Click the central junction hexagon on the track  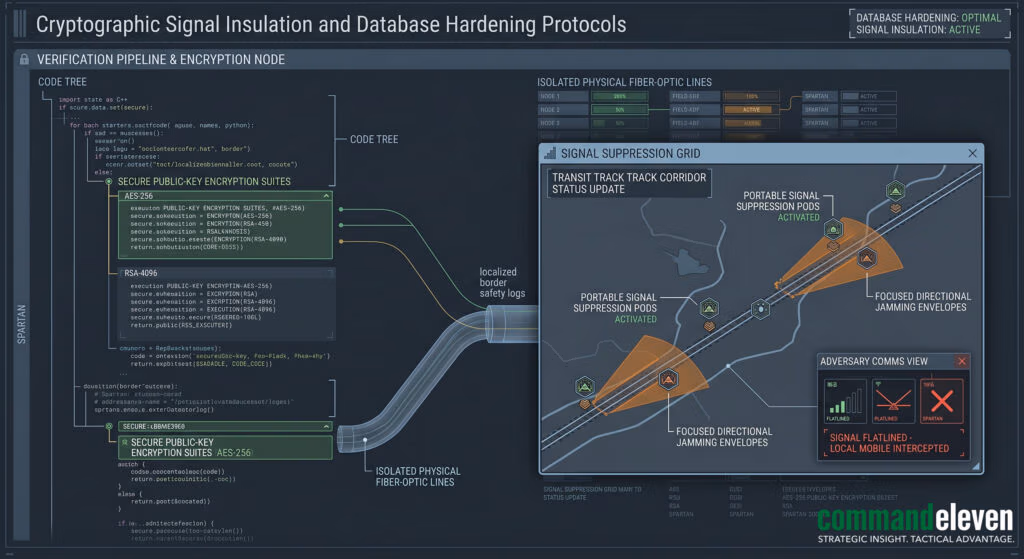(x=760, y=308)
